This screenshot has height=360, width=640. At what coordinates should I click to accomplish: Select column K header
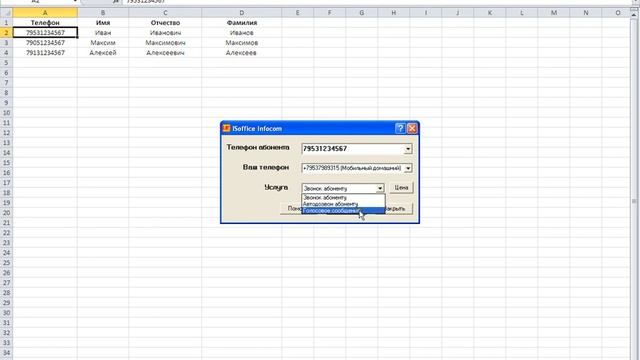[x=489, y=13]
